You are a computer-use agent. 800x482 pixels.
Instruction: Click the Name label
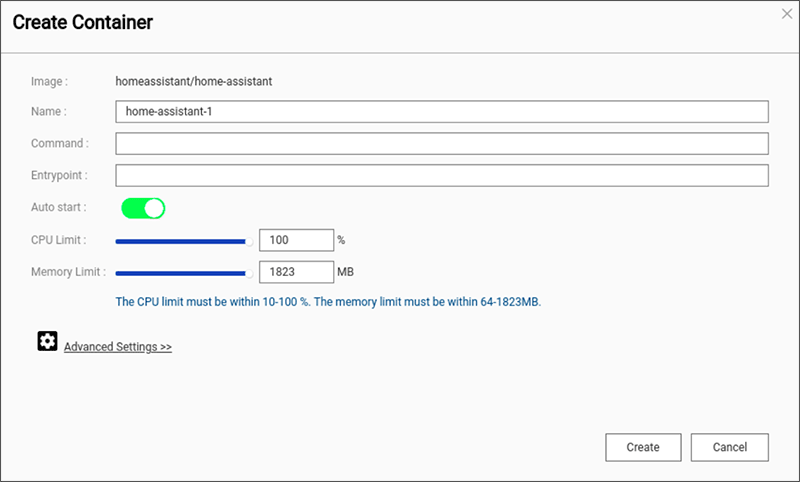[x=49, y=112]
